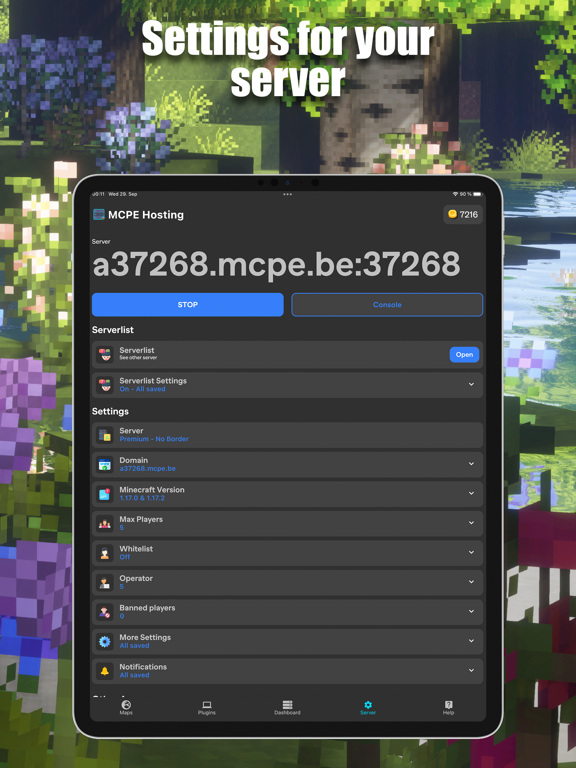Expand the Serverlist Settings chevron

click(x=471, y=384)
